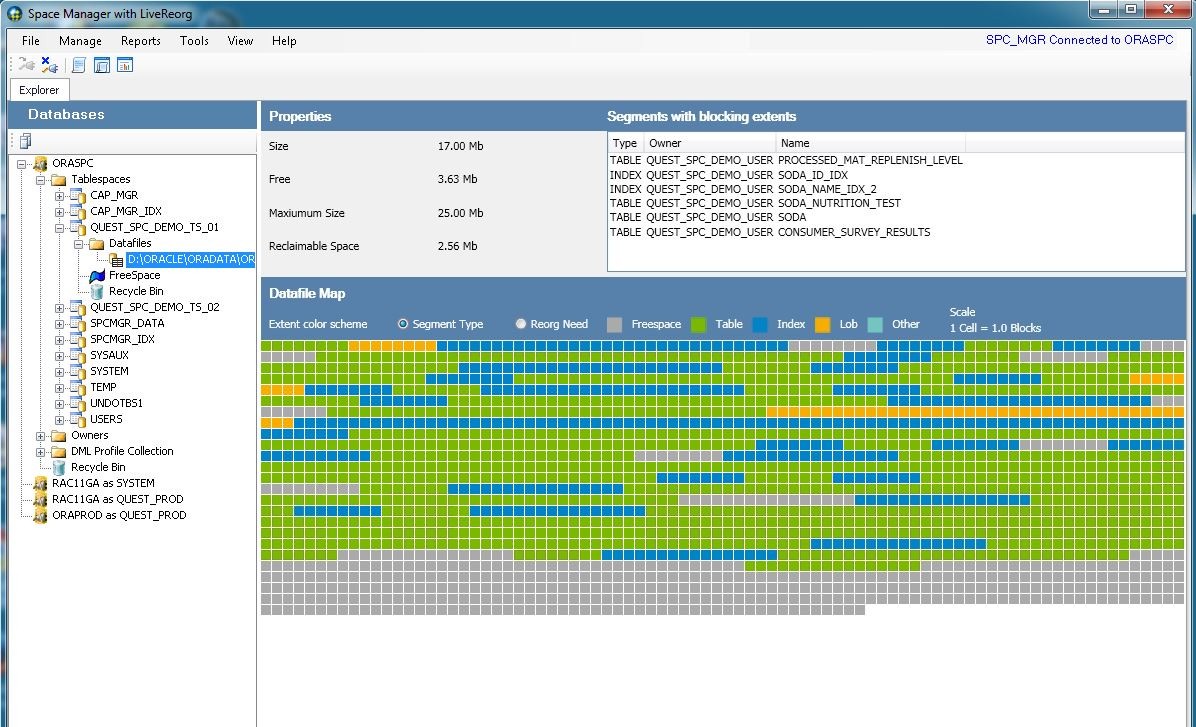The width and height of the screenshot is (1196, 727).
Task: Select the Segment Type radio button
Action: 403,324
